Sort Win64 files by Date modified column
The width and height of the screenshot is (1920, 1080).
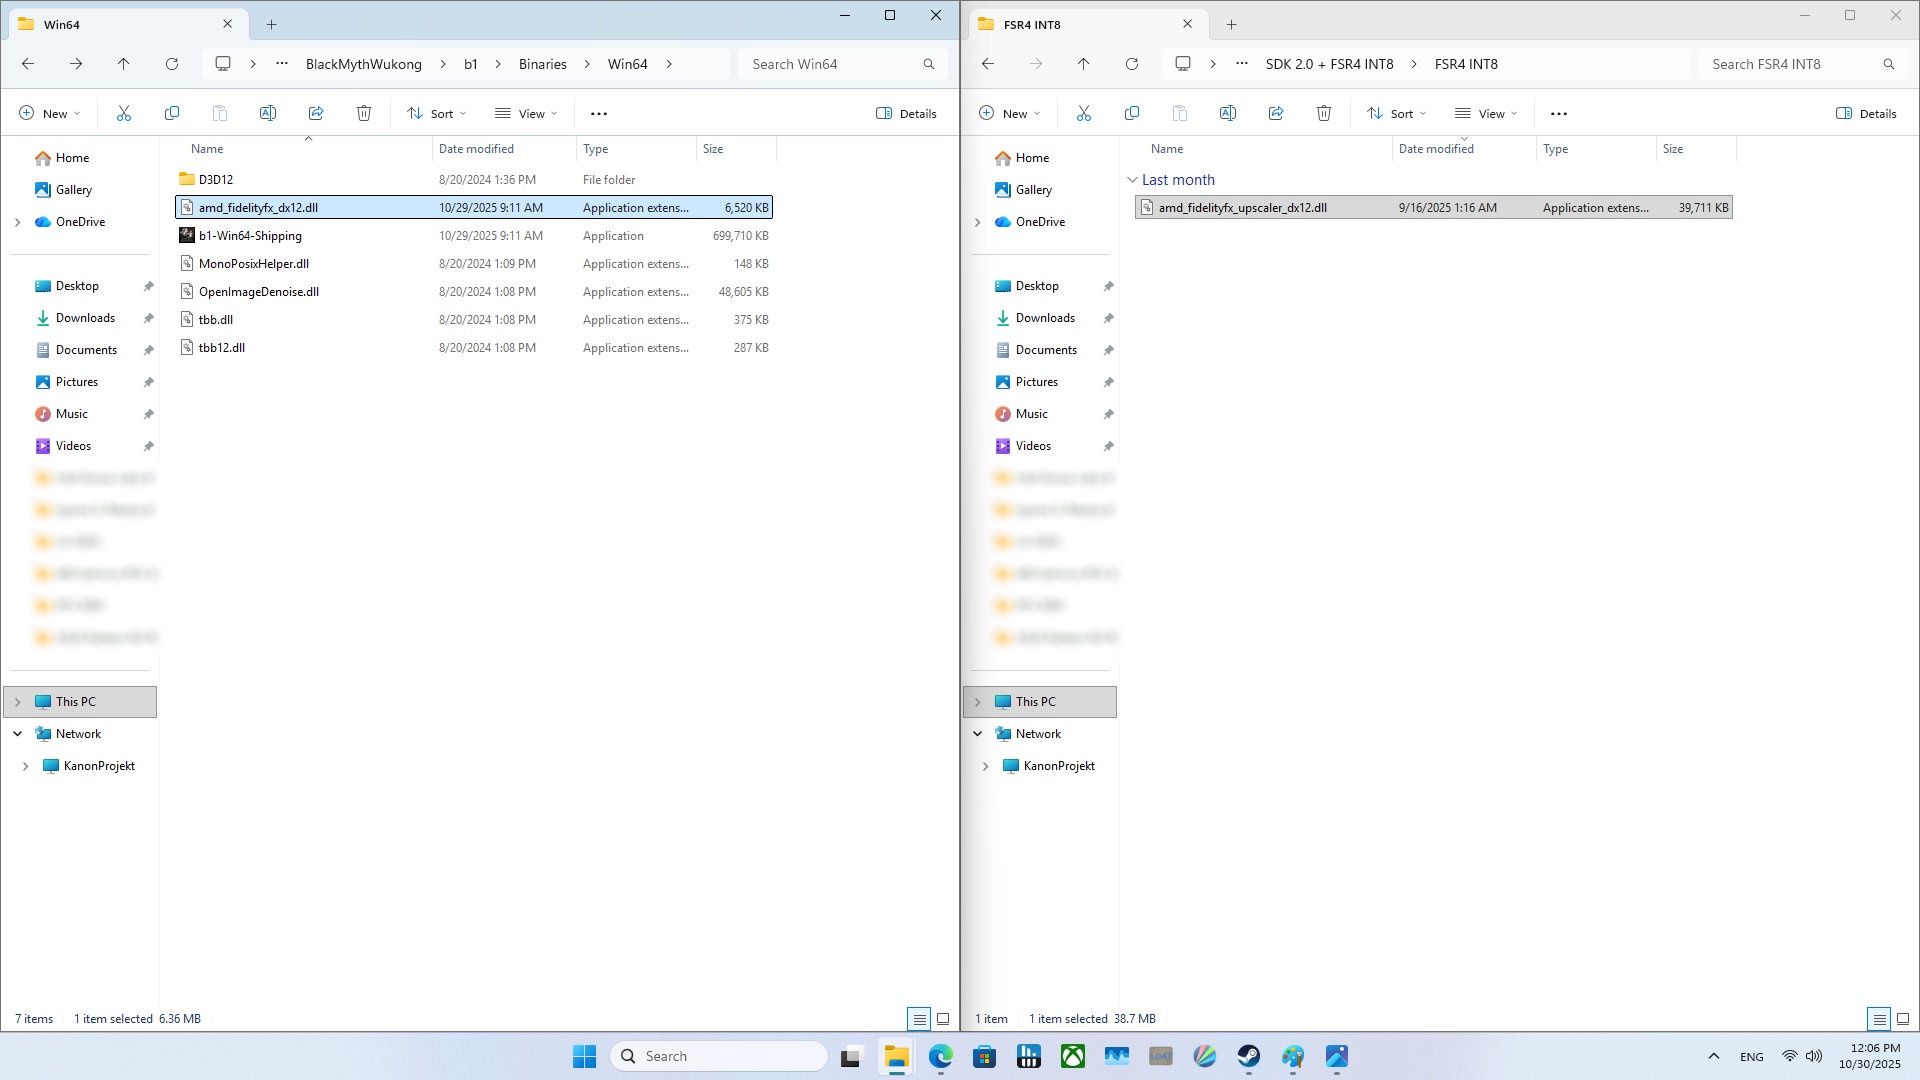click(x=504, y=149)
